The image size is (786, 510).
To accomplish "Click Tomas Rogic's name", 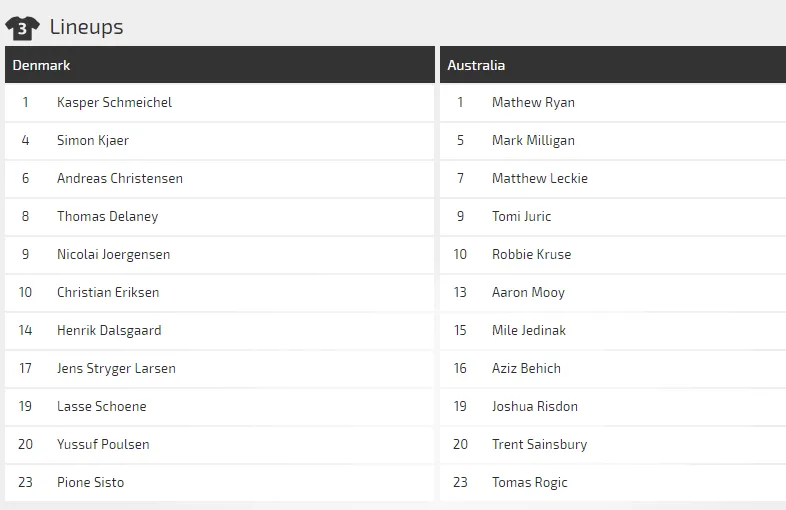I will [529, 482].
